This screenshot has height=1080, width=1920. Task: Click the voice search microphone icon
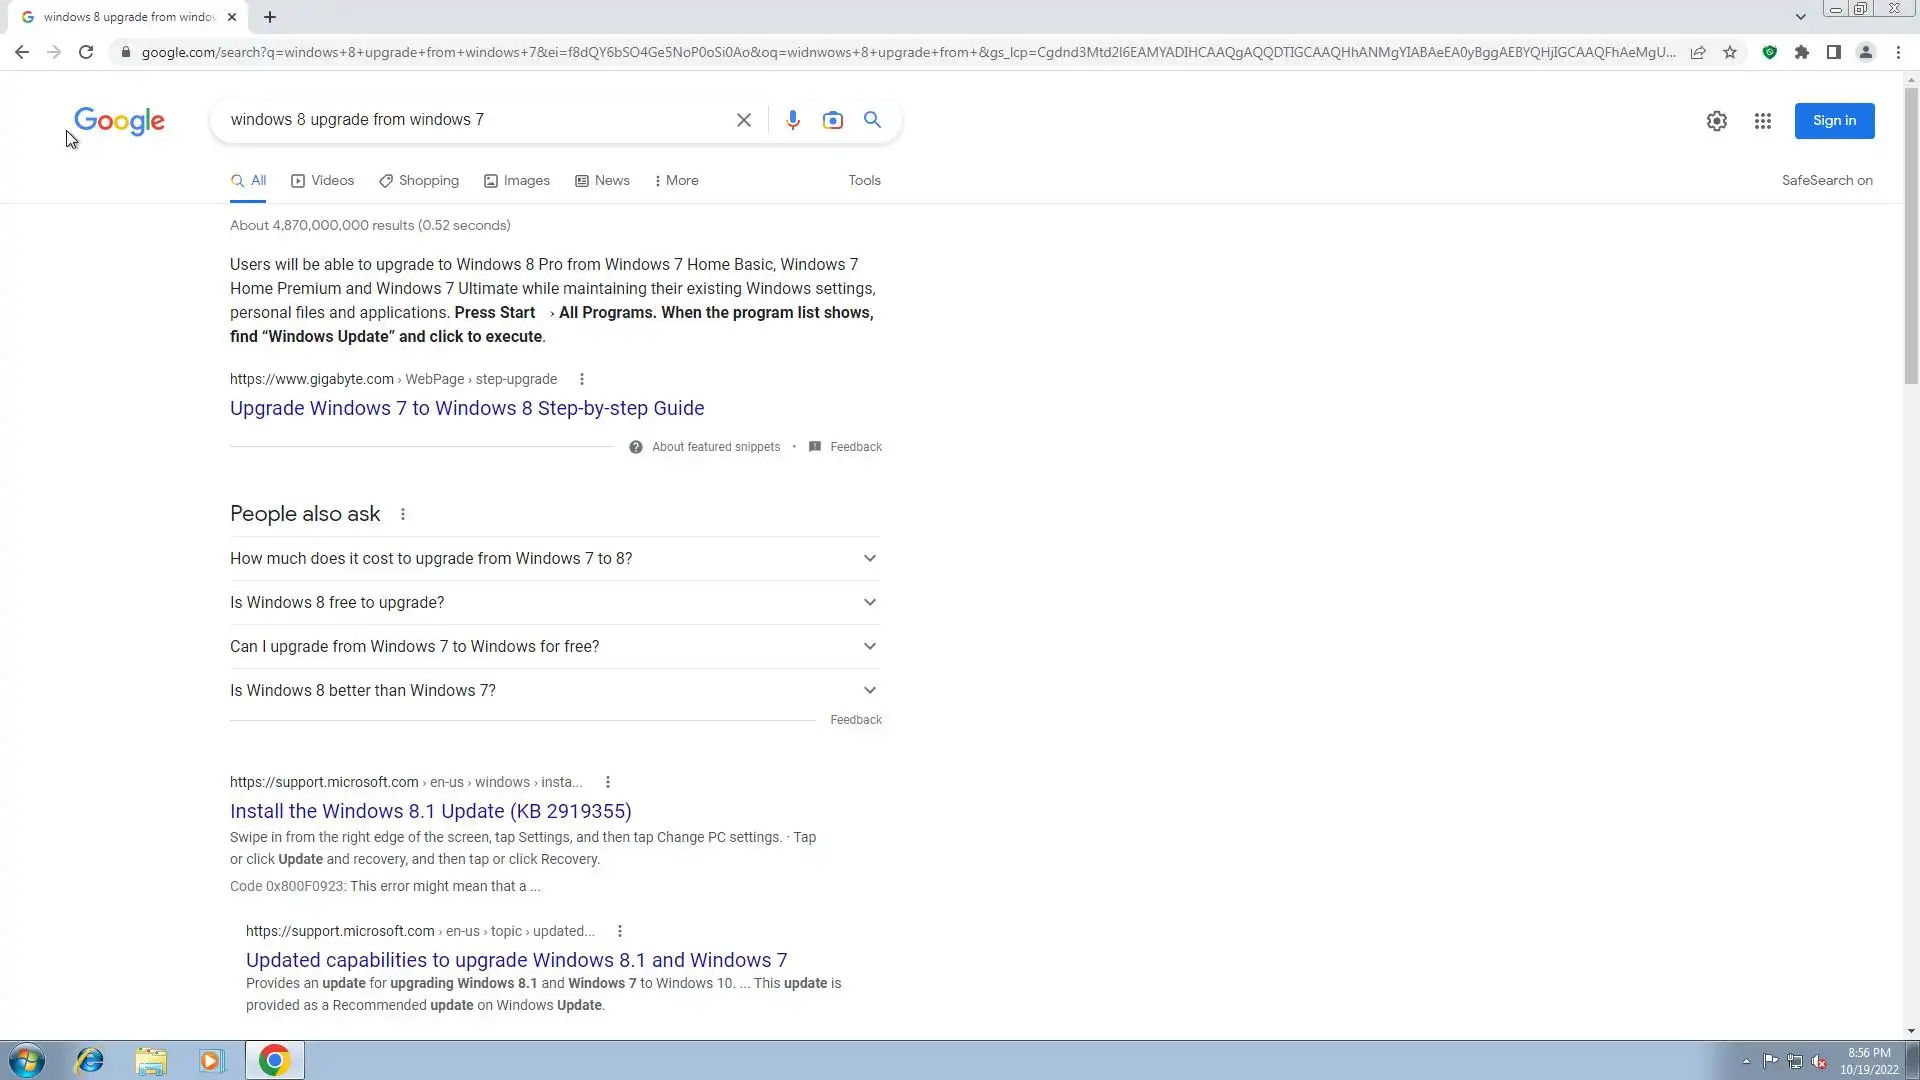(792, 120)
